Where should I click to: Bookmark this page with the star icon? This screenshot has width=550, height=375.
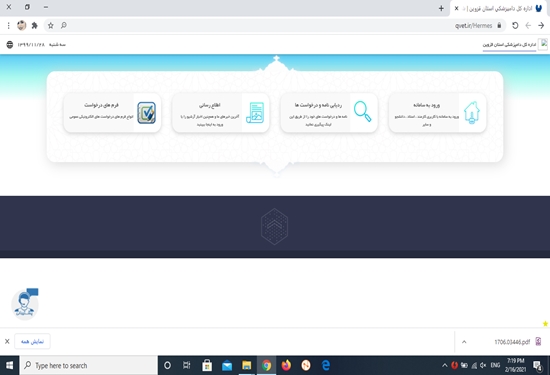pyautogui.click(x=51, y=25)
